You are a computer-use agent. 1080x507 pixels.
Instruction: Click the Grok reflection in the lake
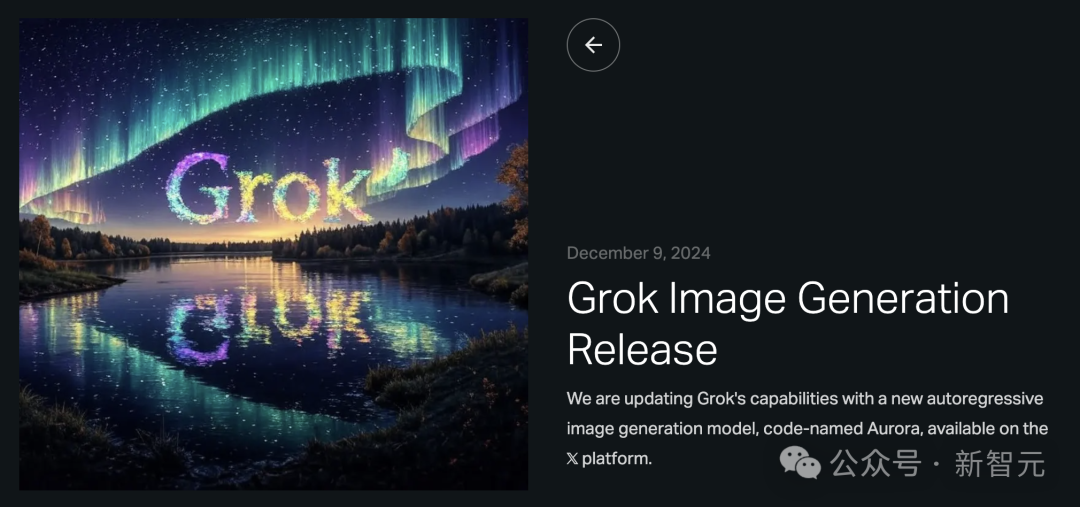pos(272,324)
